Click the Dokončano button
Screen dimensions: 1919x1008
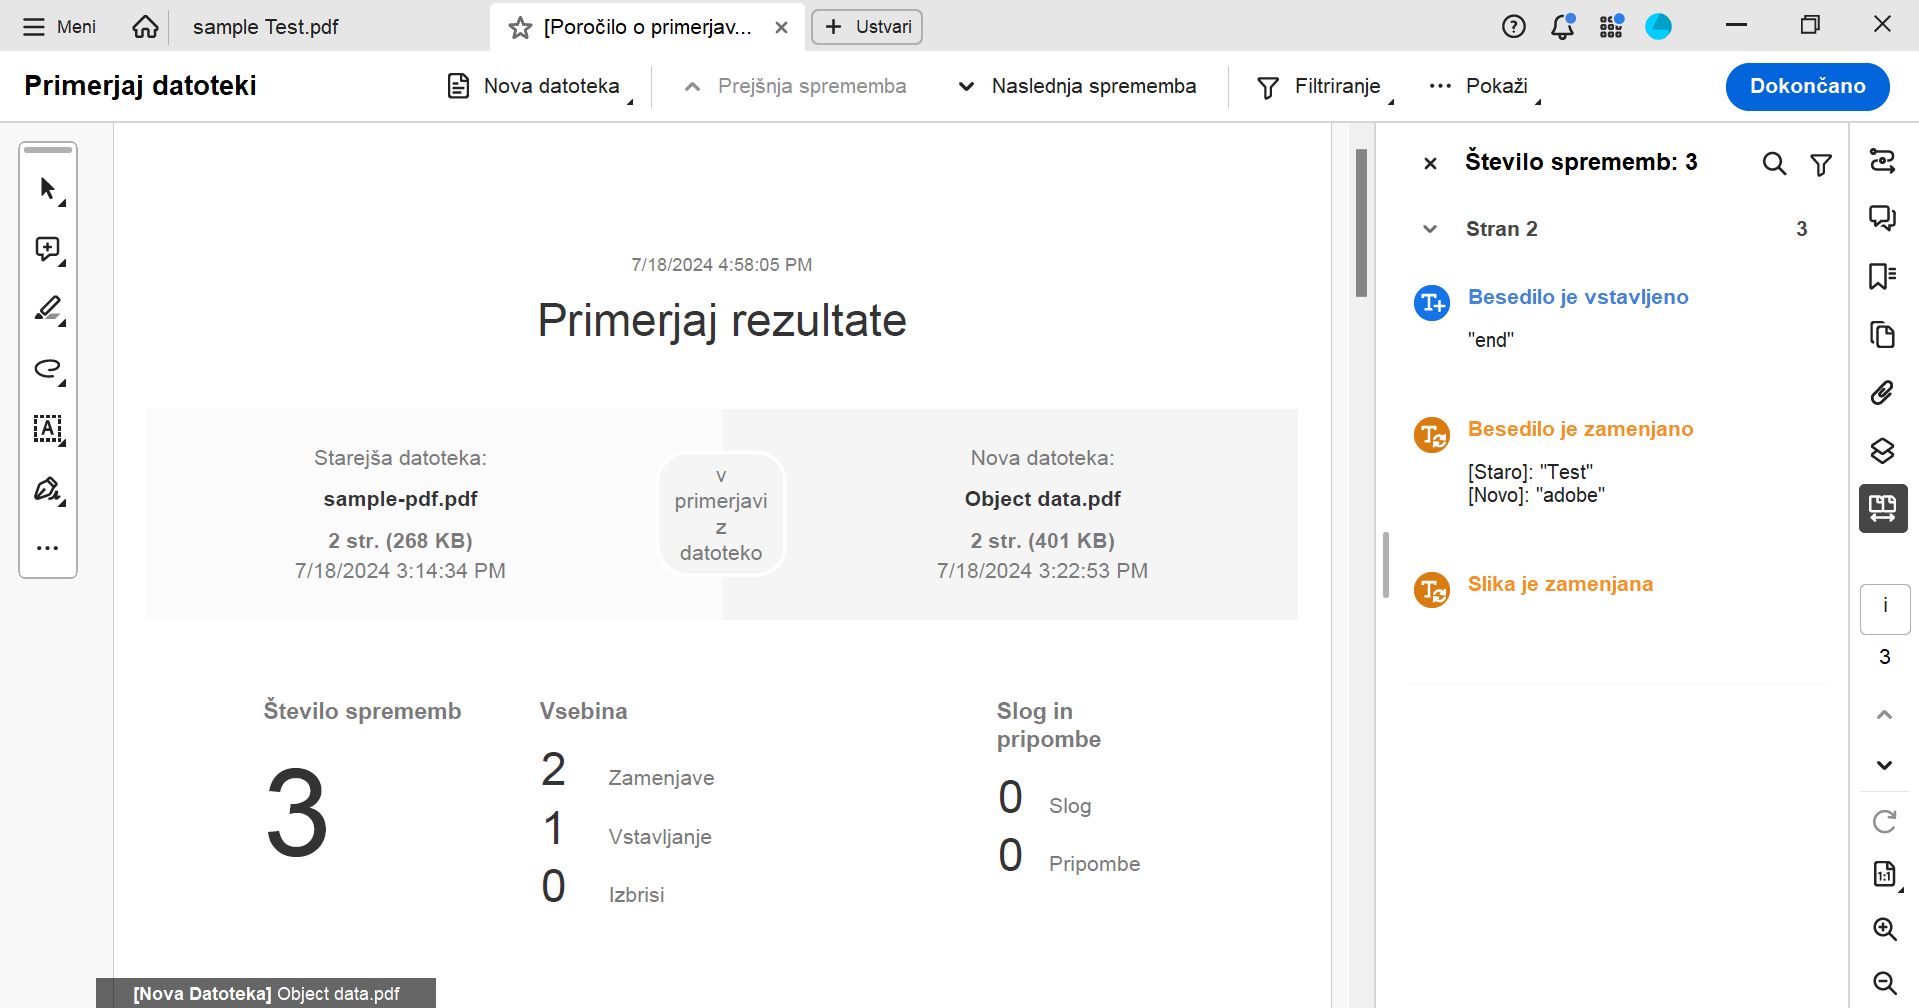tap(1806, 86)
